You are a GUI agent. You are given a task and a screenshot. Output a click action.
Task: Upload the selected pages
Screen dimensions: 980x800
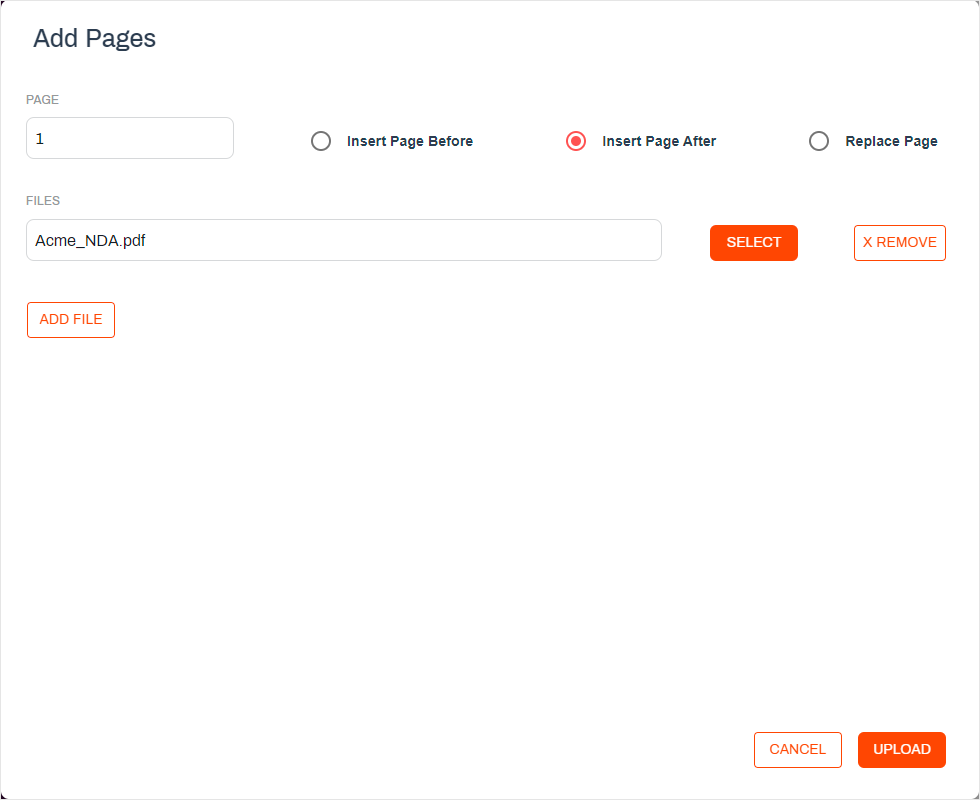pos(902,749)
